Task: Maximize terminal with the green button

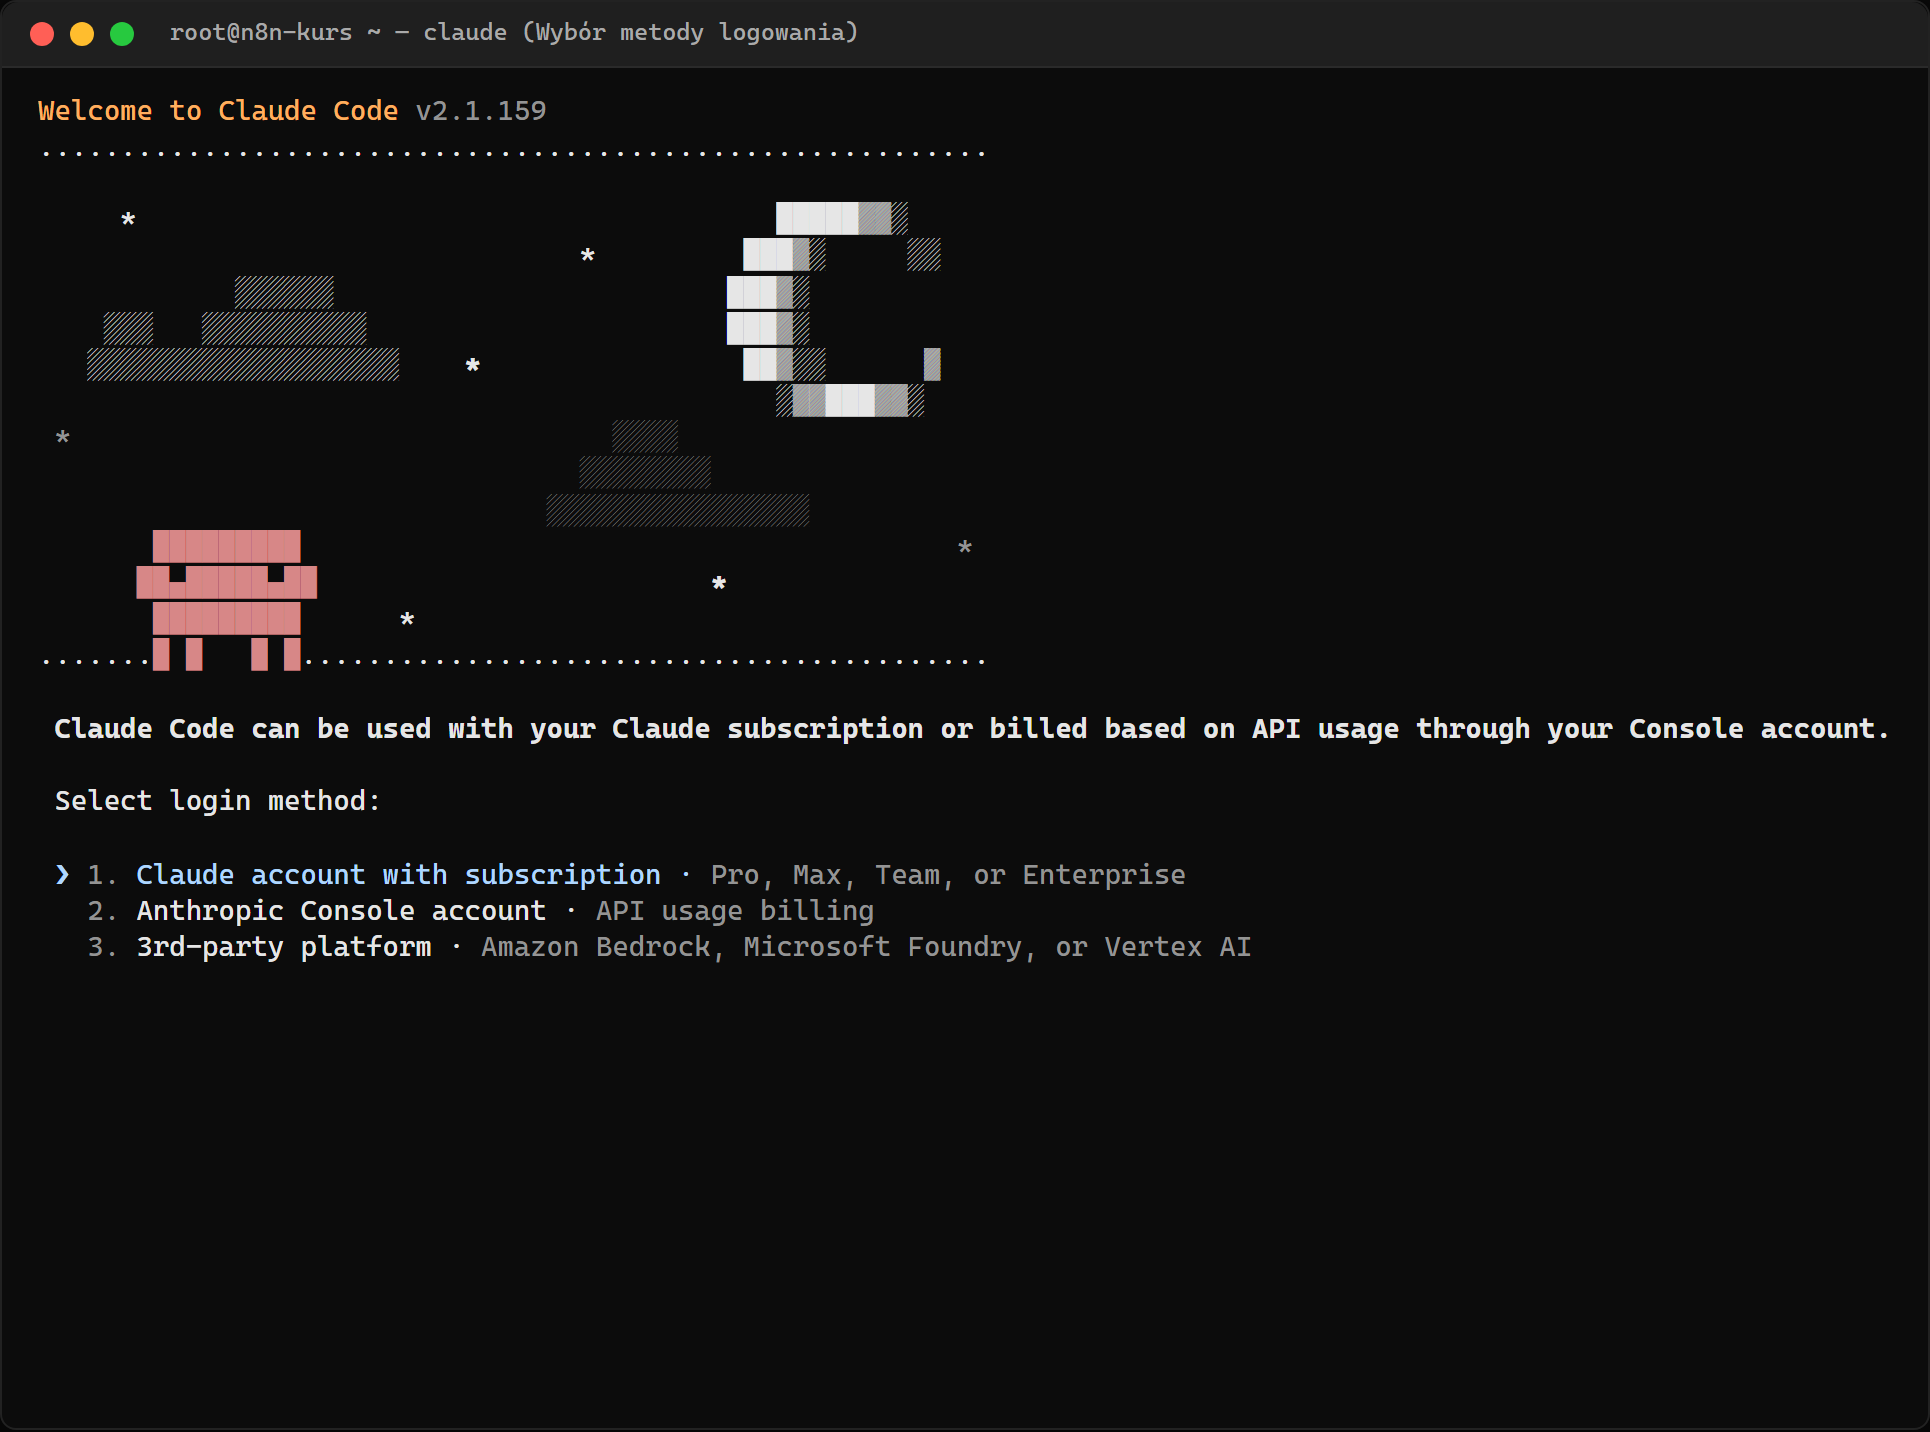Action: [122, 34]
